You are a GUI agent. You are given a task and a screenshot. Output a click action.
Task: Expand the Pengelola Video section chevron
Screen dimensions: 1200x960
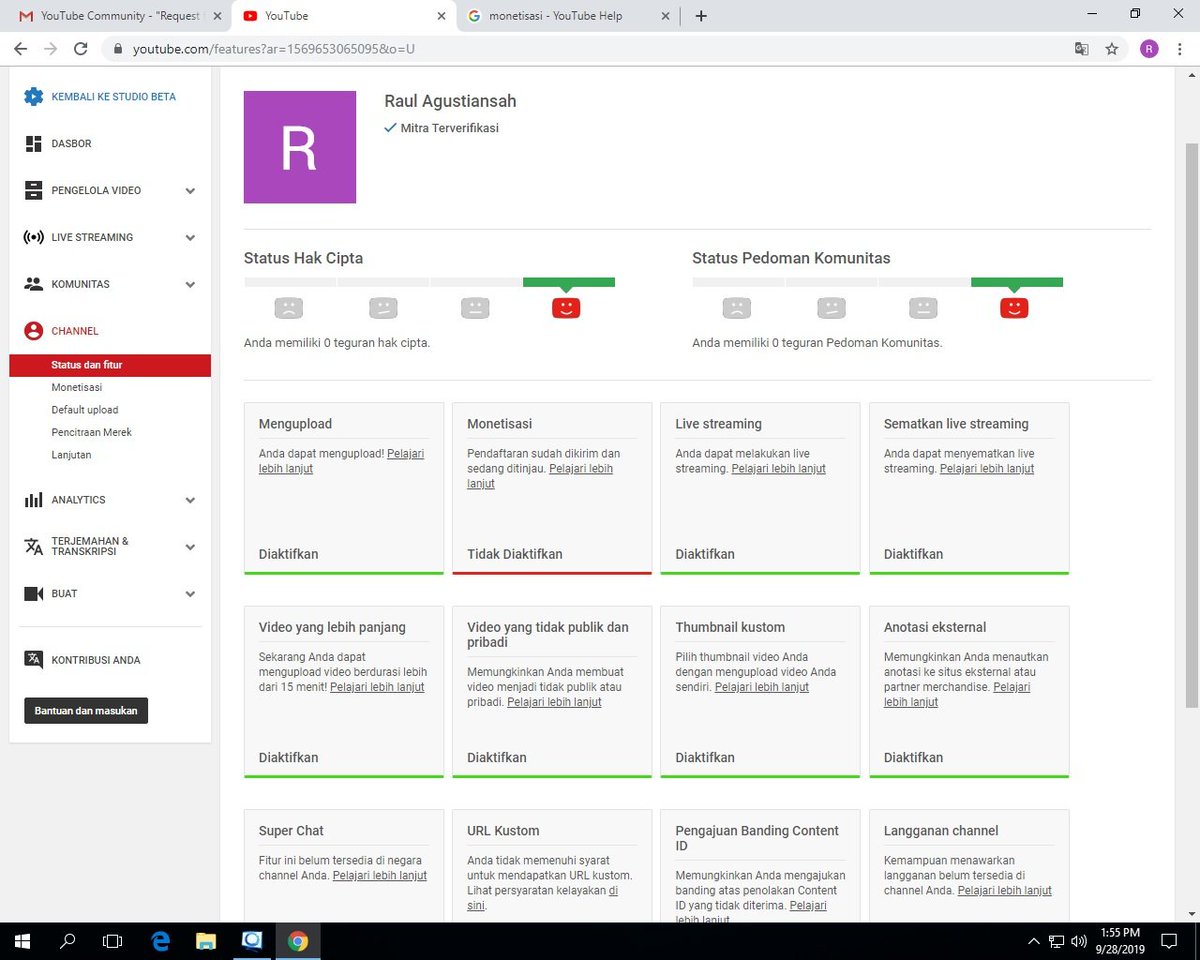click(190, 191)
